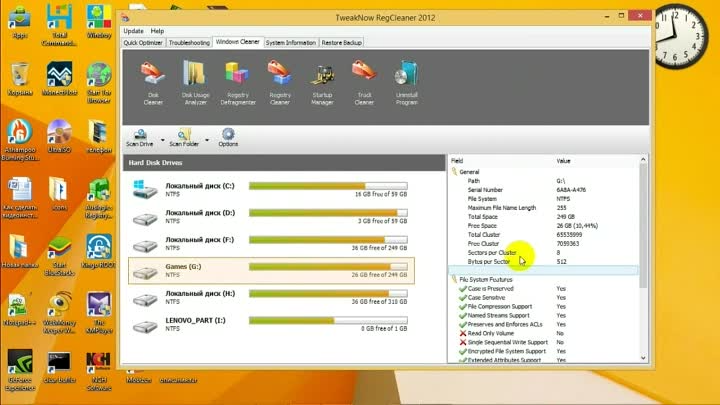
Task: Select the Local Disk (F:) drive icon
Action: click(145, 245)
